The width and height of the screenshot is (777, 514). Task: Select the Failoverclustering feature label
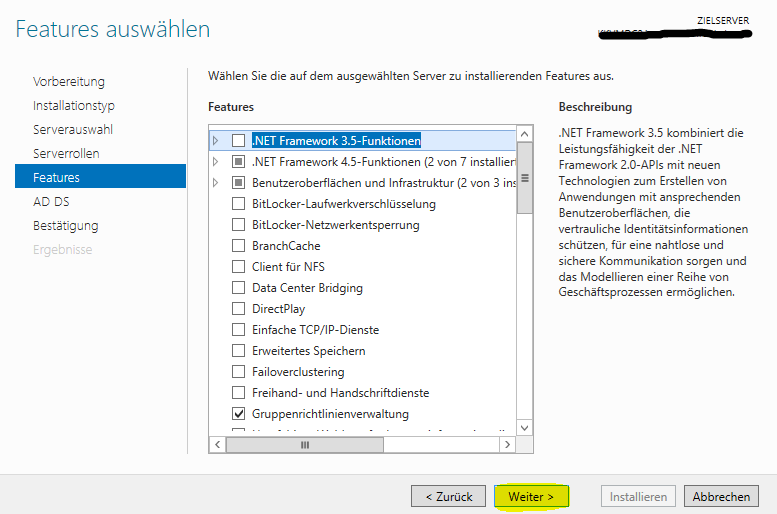298,372
